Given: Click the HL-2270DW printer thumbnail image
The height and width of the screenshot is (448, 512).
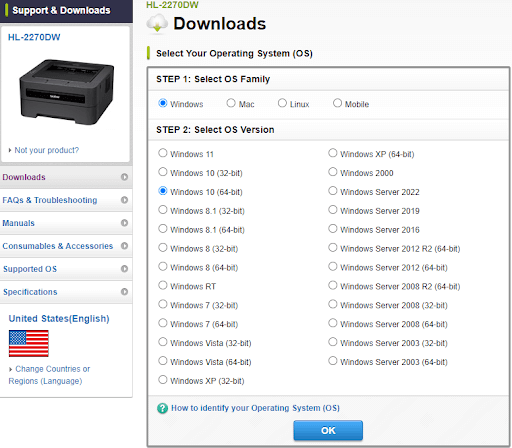Looking at the screenshot, I should click(x=67, y=92).
